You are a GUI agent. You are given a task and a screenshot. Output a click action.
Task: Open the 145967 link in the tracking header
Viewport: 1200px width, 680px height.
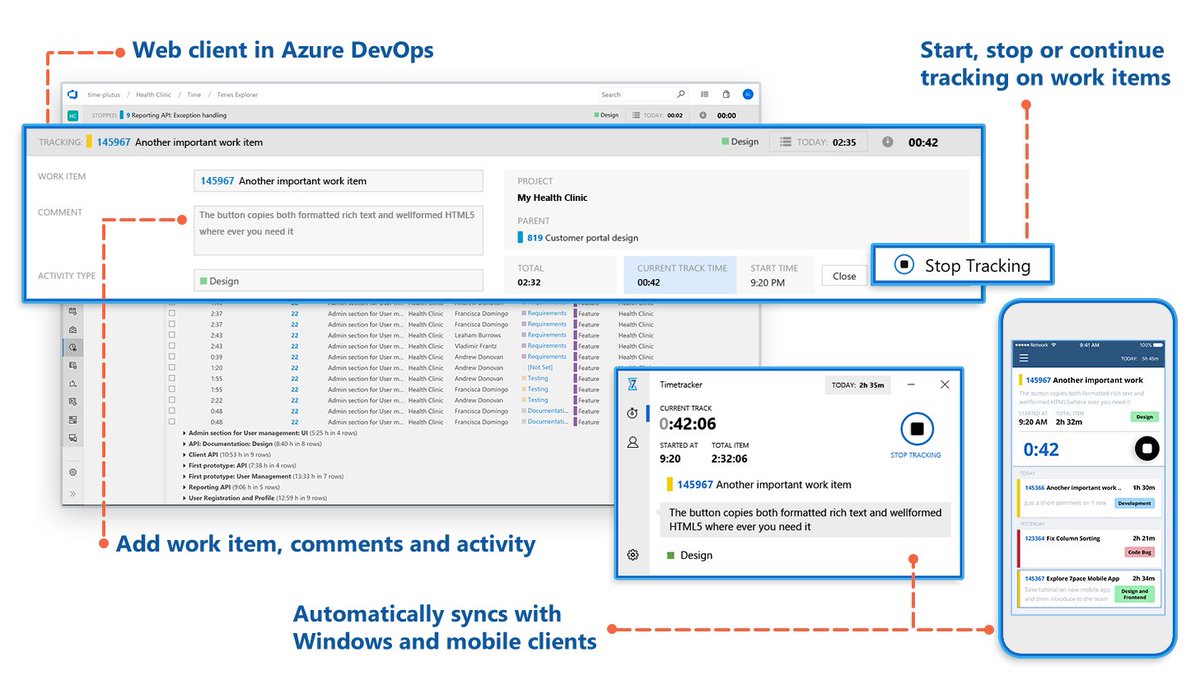(x=114, y=142)
